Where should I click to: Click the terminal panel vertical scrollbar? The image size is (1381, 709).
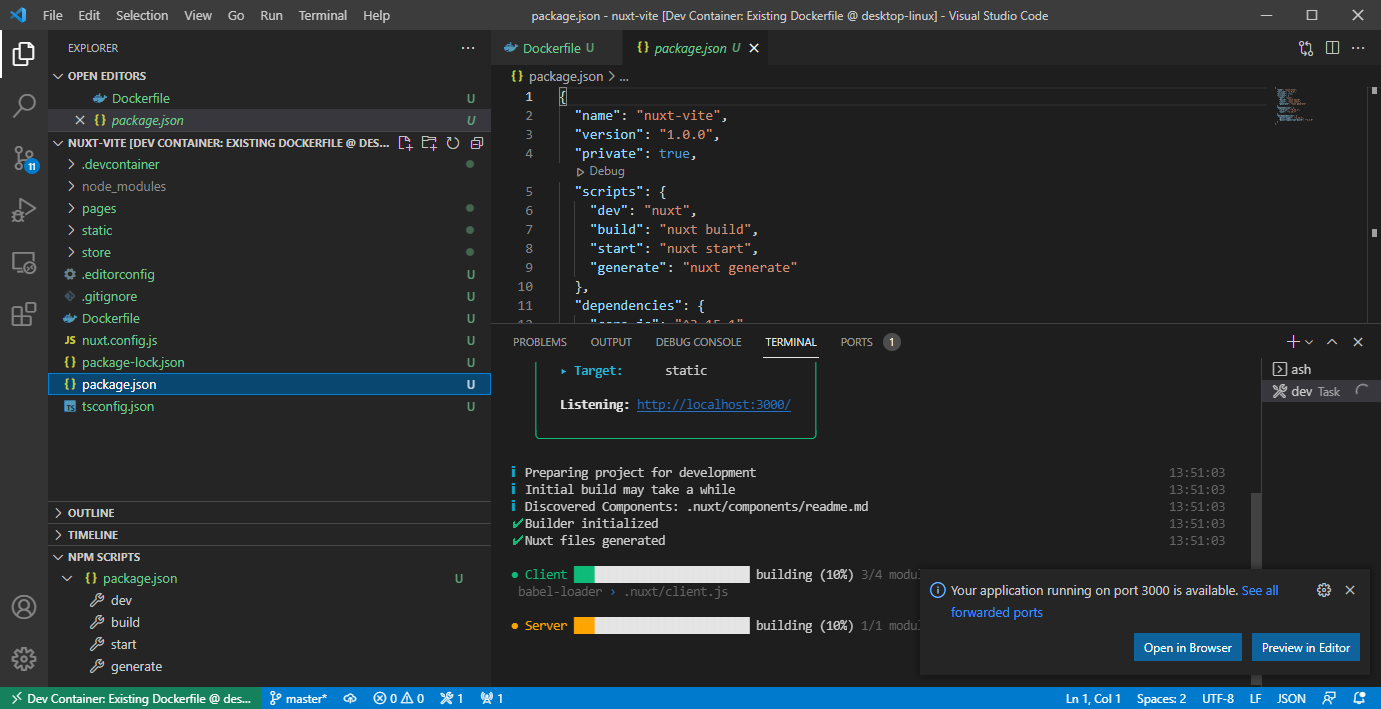[x=1256, y=530]
